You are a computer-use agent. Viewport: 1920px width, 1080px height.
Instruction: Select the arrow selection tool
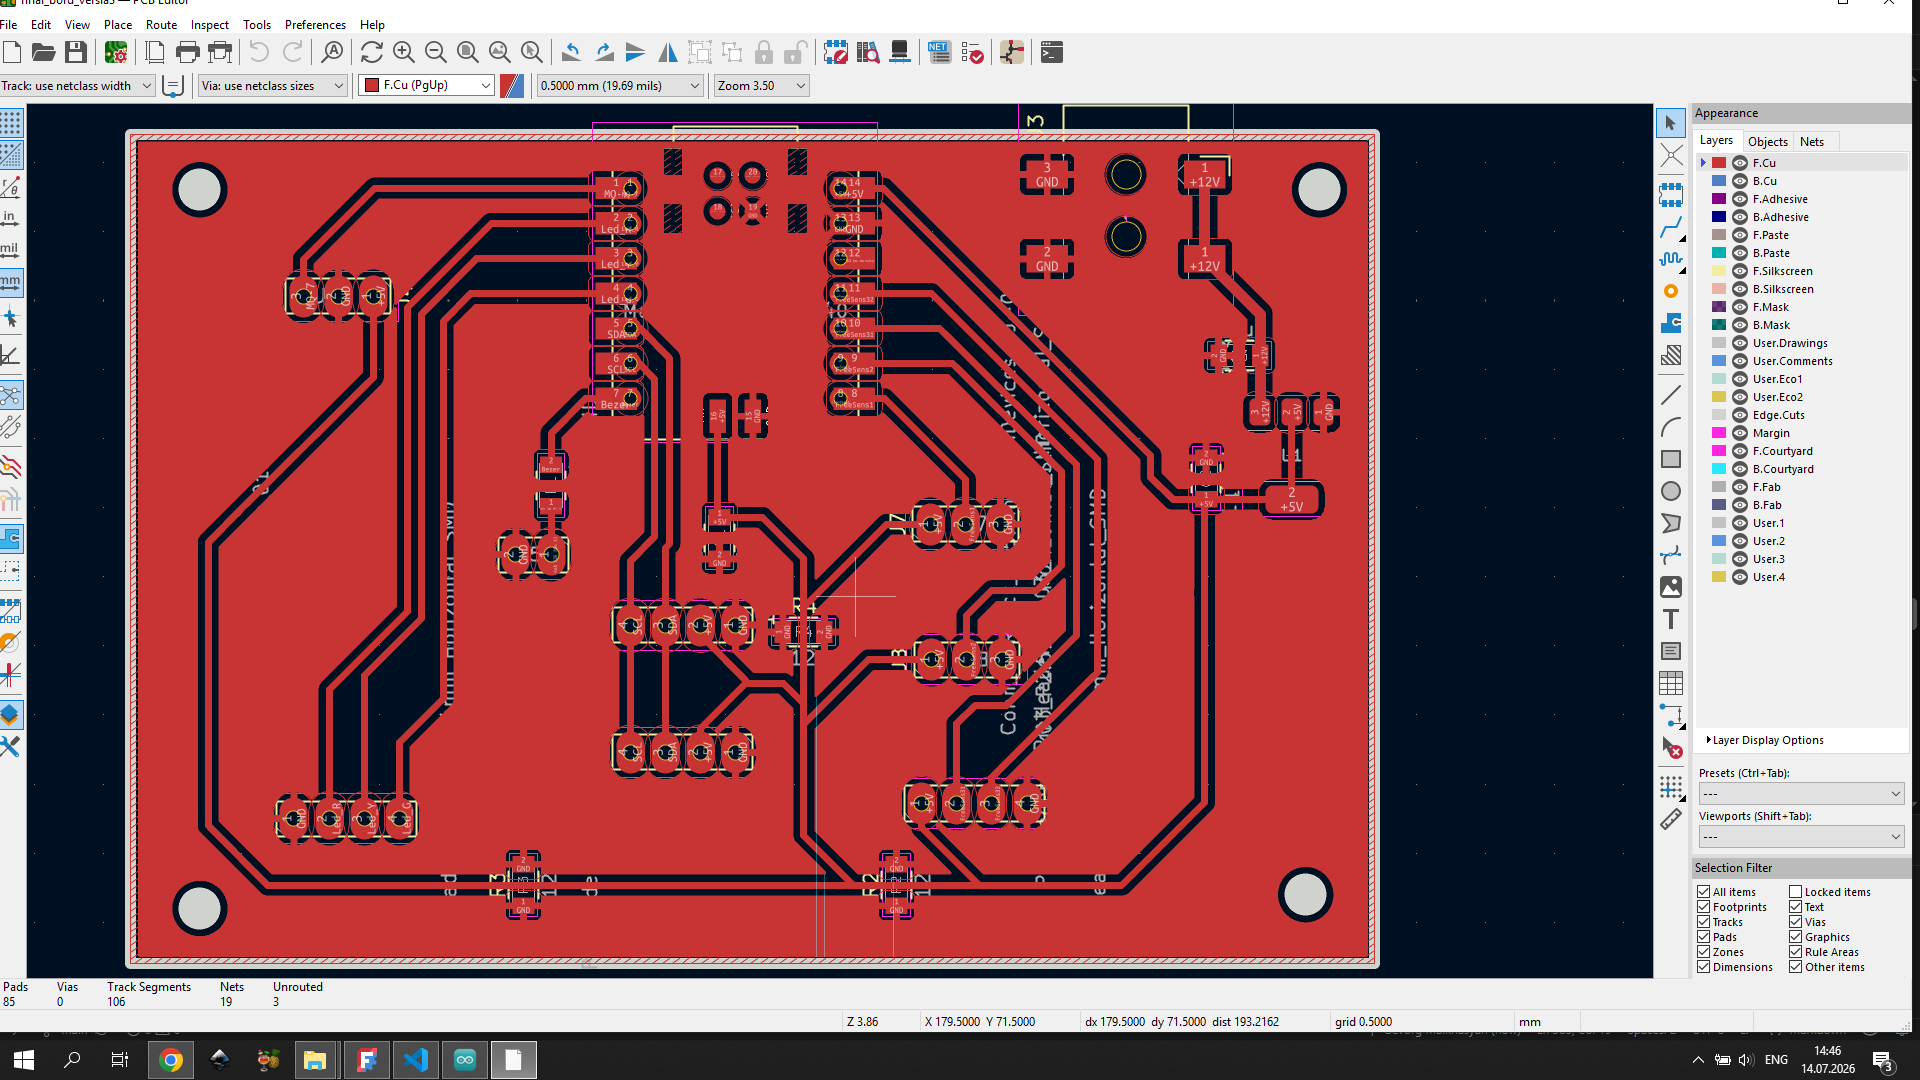pos(1671,123)
